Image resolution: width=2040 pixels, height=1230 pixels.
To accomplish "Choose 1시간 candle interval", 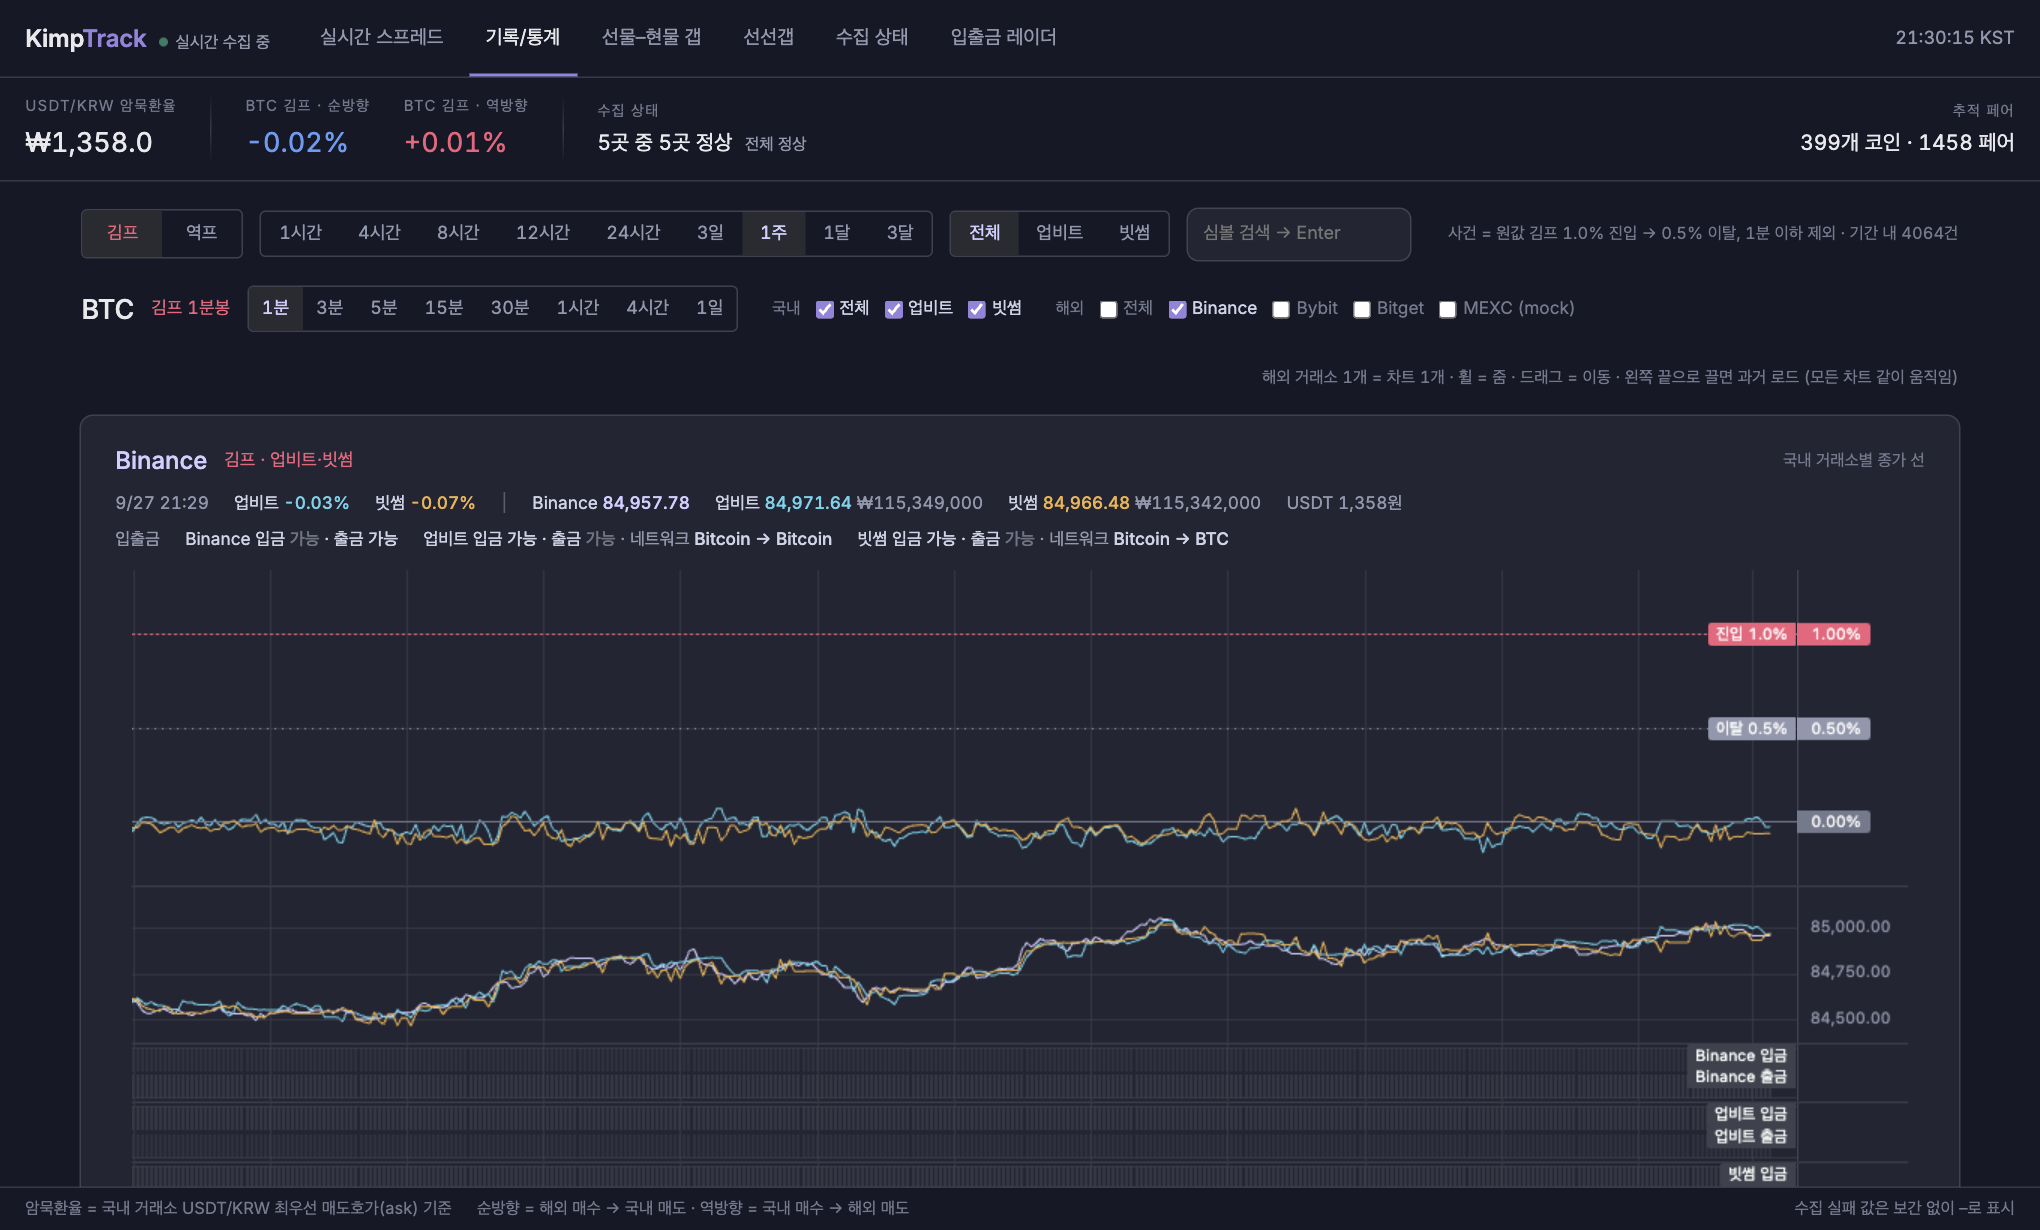I will click(x=578, y=308).
